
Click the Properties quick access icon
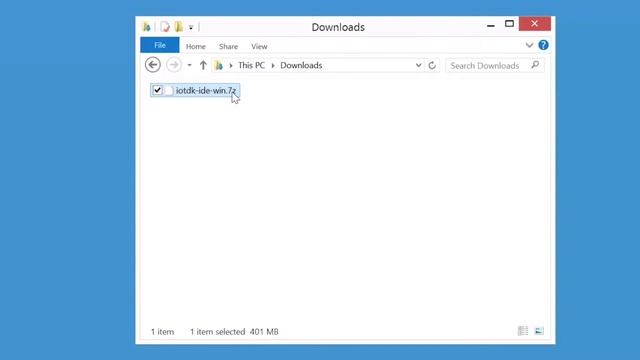coord(165,27)
